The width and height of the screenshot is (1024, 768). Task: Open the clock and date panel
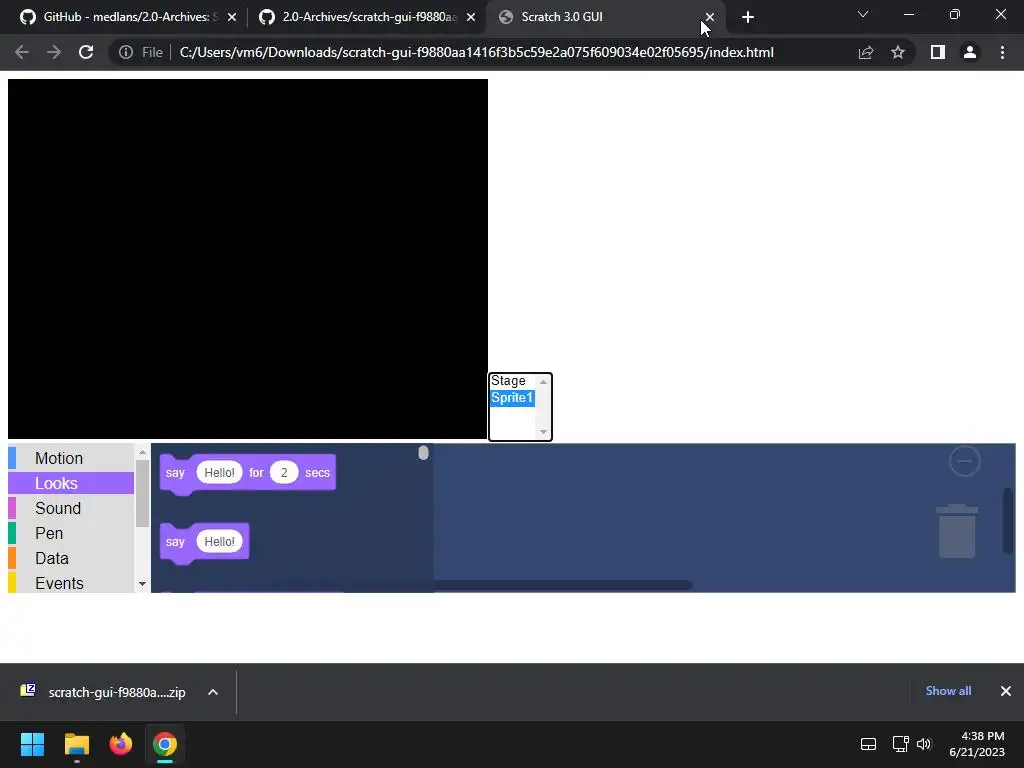(x=978, y=744)
